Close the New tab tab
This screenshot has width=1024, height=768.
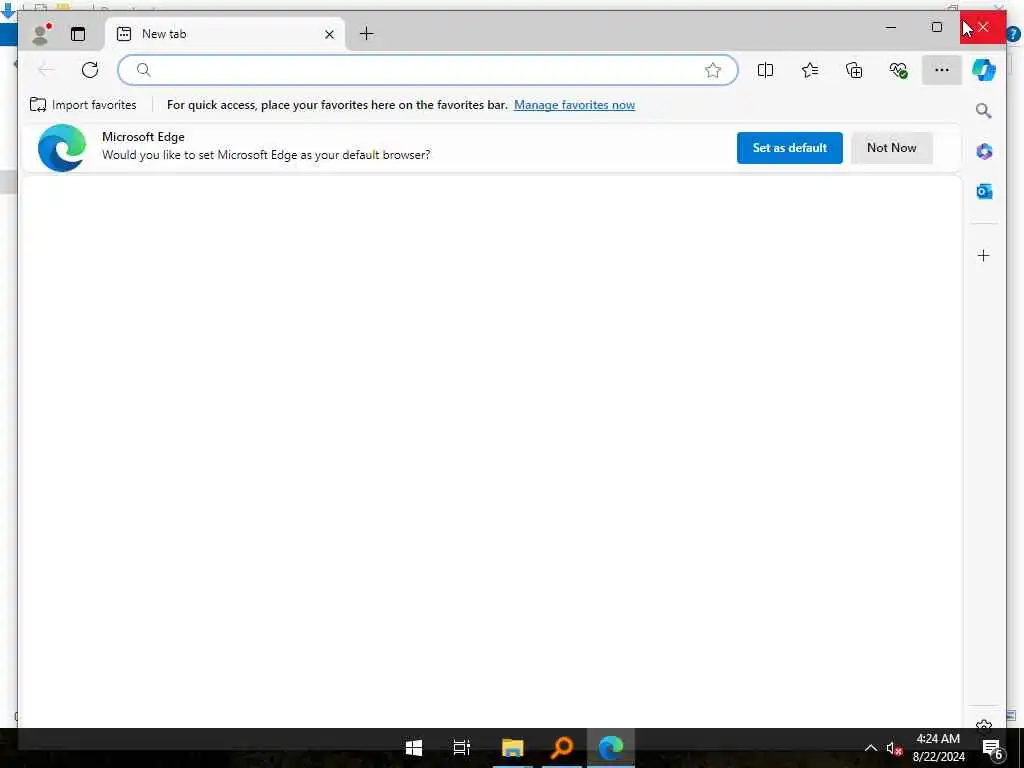[x=329, y=34]
